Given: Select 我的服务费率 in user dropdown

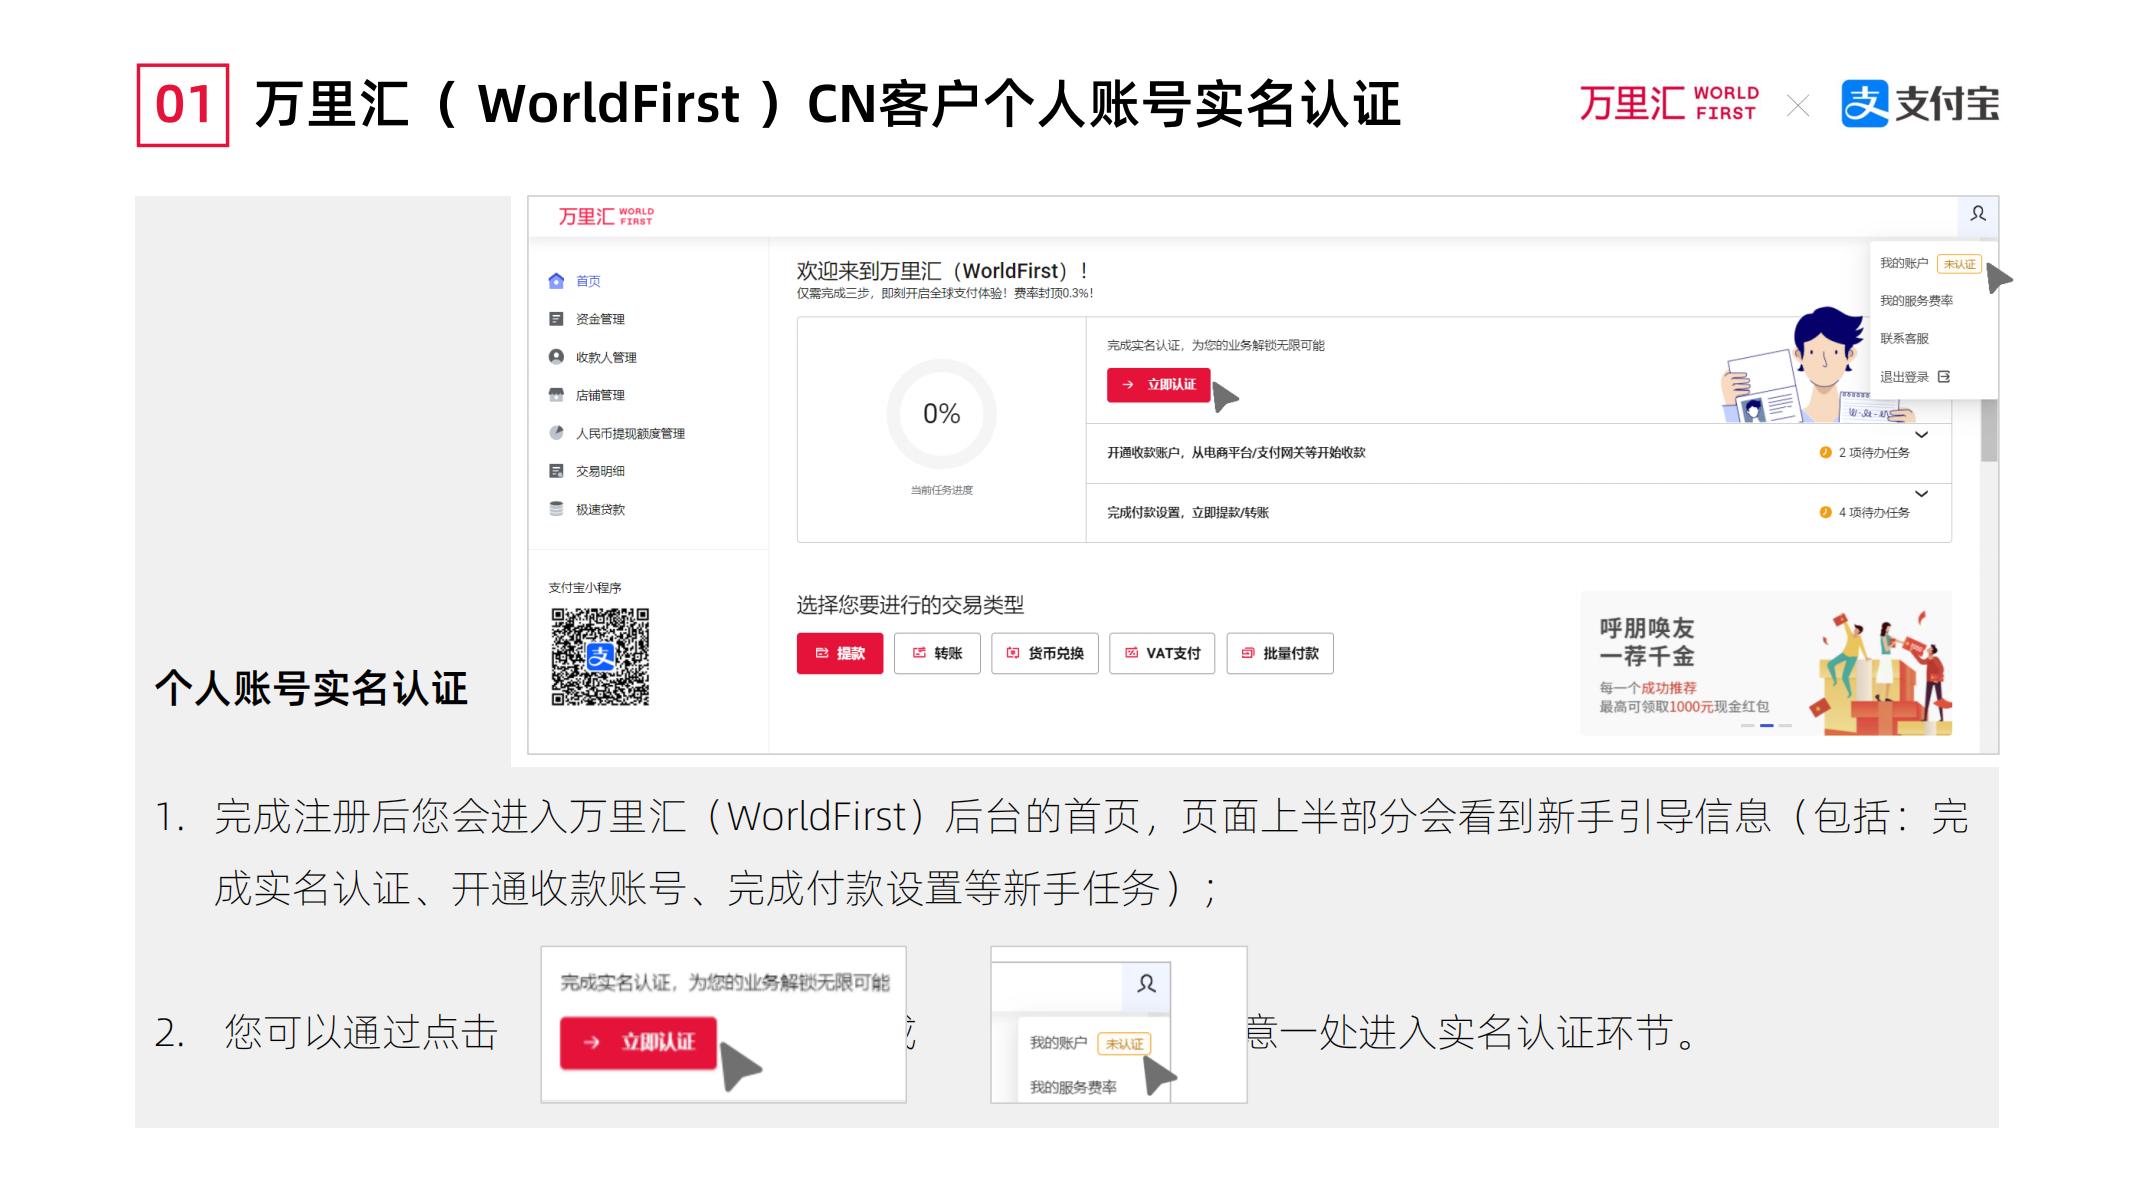Looking at the screenshot, I should coord(1916,301).
